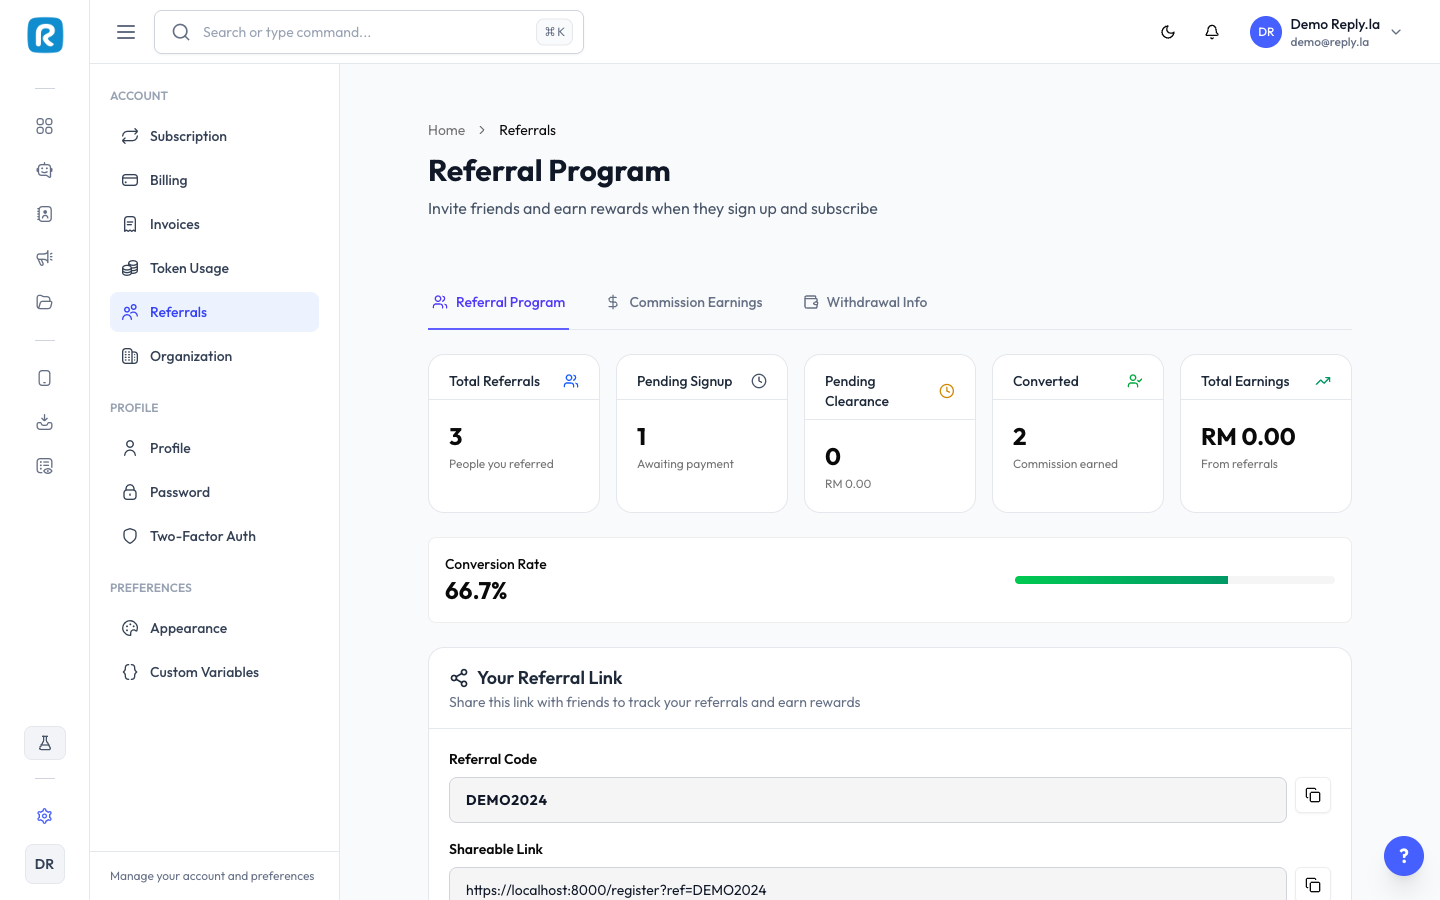The image size is (1440, 900).
Task: Select Referrals in the sidebar
Action: click(214, 312)
